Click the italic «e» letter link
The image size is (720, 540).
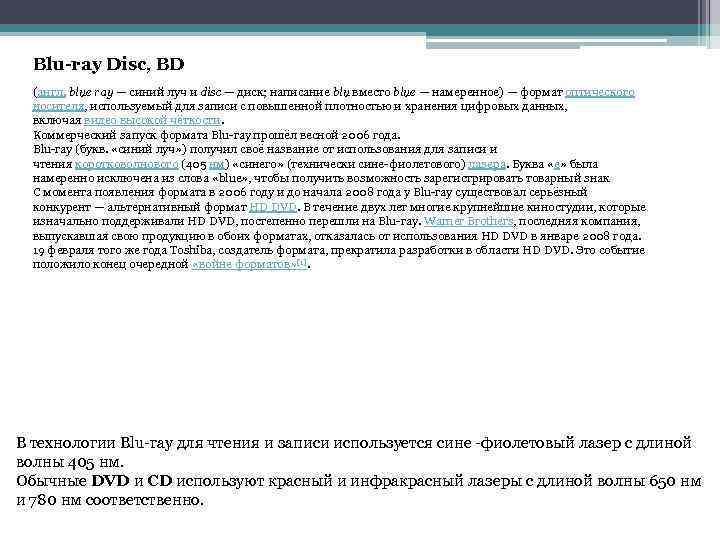pyautogui.click(x=557, y=164)
